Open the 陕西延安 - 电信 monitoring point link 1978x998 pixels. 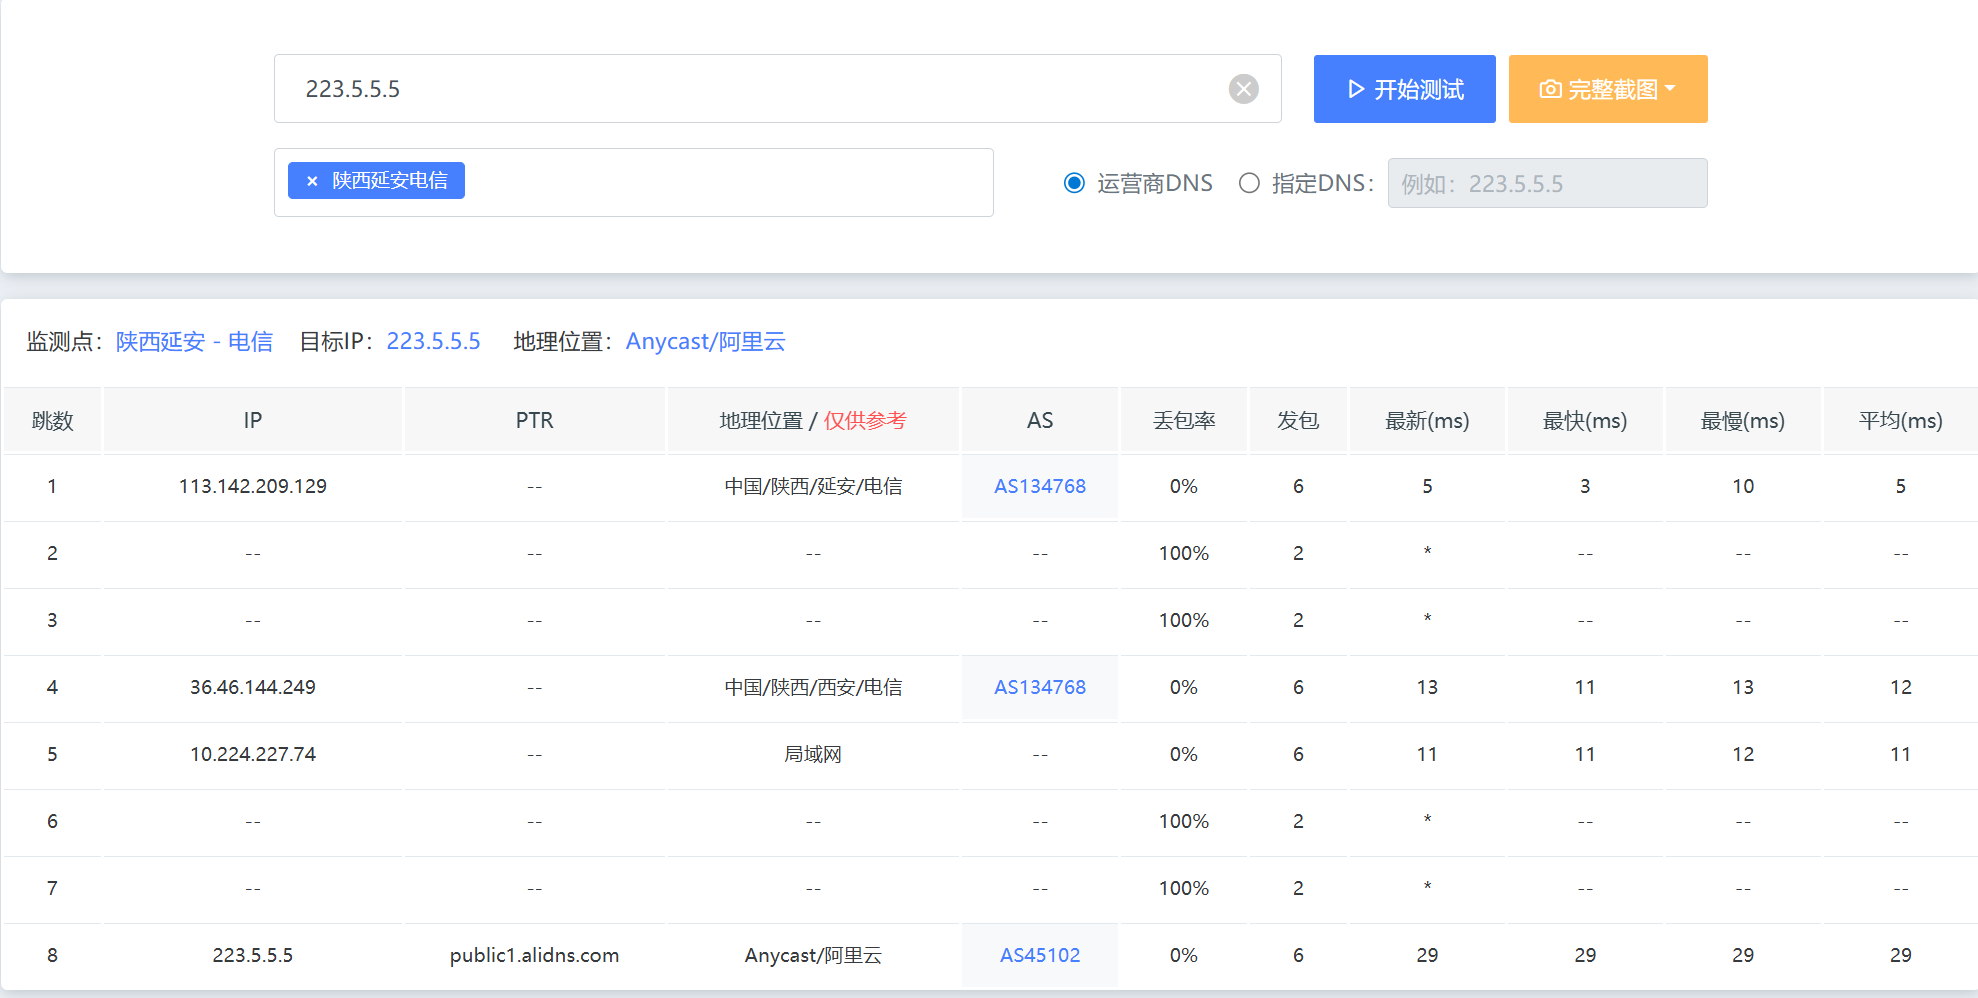point(195,341)
